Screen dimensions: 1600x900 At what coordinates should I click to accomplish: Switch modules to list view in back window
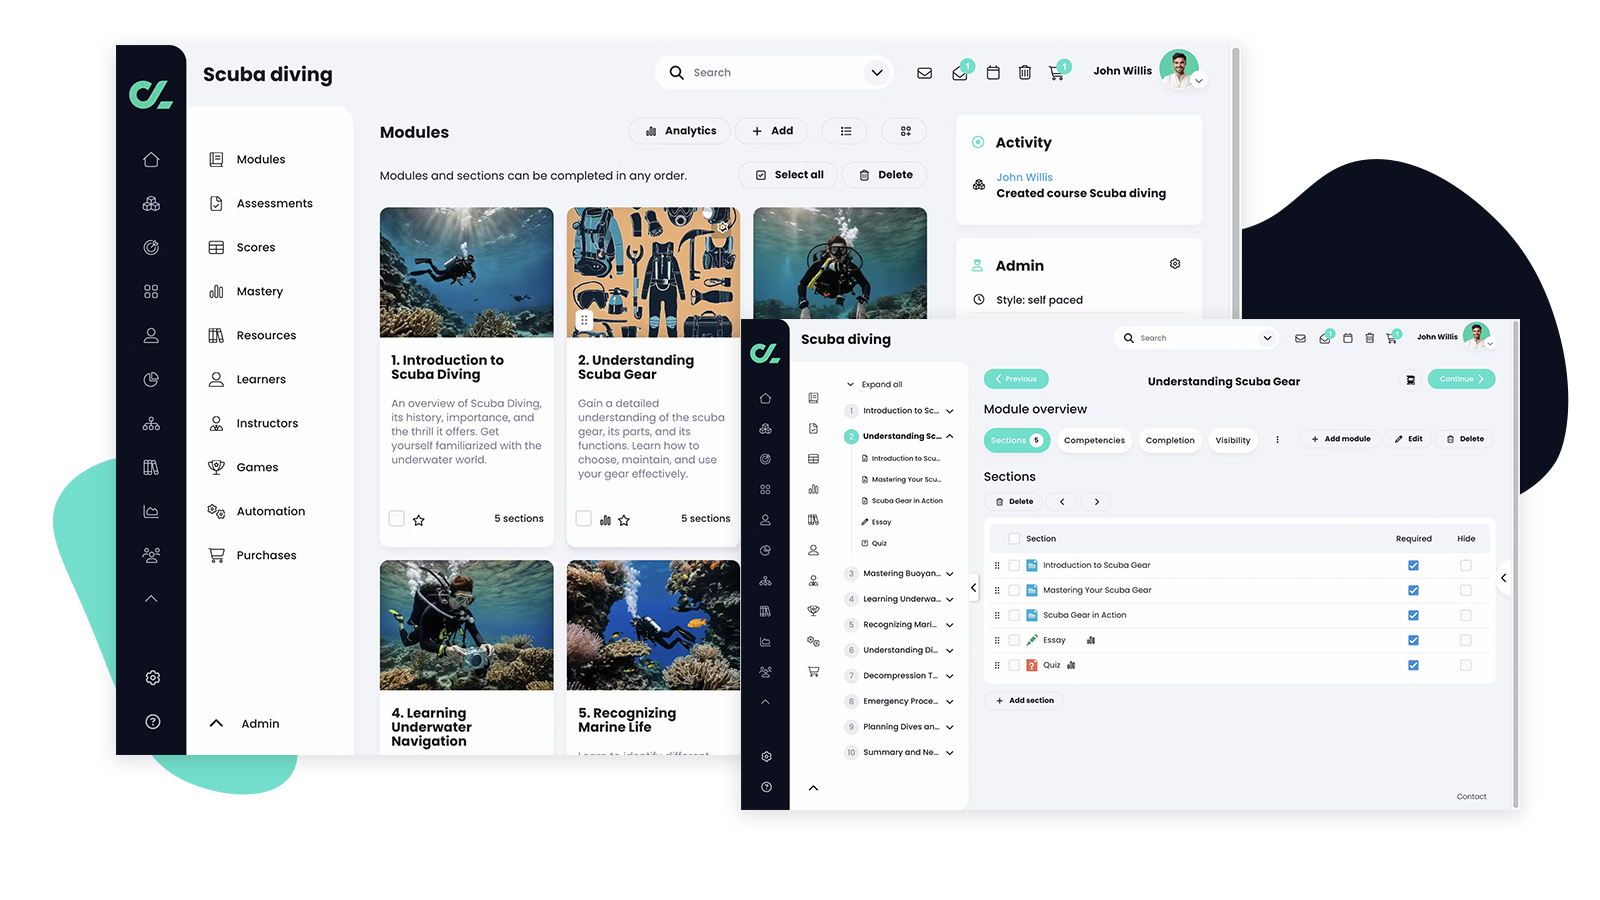point(846,131)
